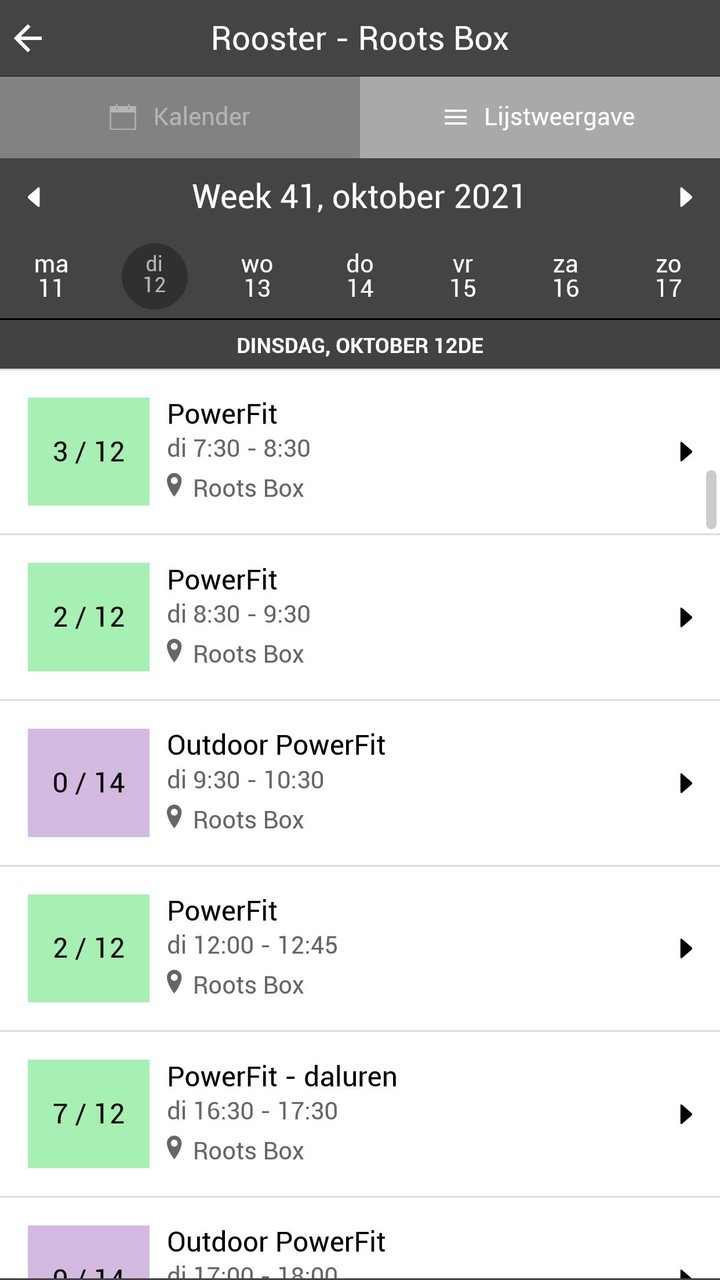720x1280 pixels.
Task: Open details arrow for 9:30 Outdoor PowerFit
Action: pos(686,783)
